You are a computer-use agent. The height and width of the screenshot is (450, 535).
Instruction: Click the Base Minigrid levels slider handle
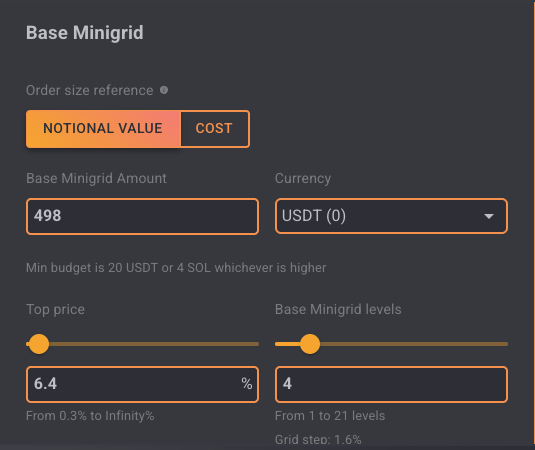[x=310, y=344]
